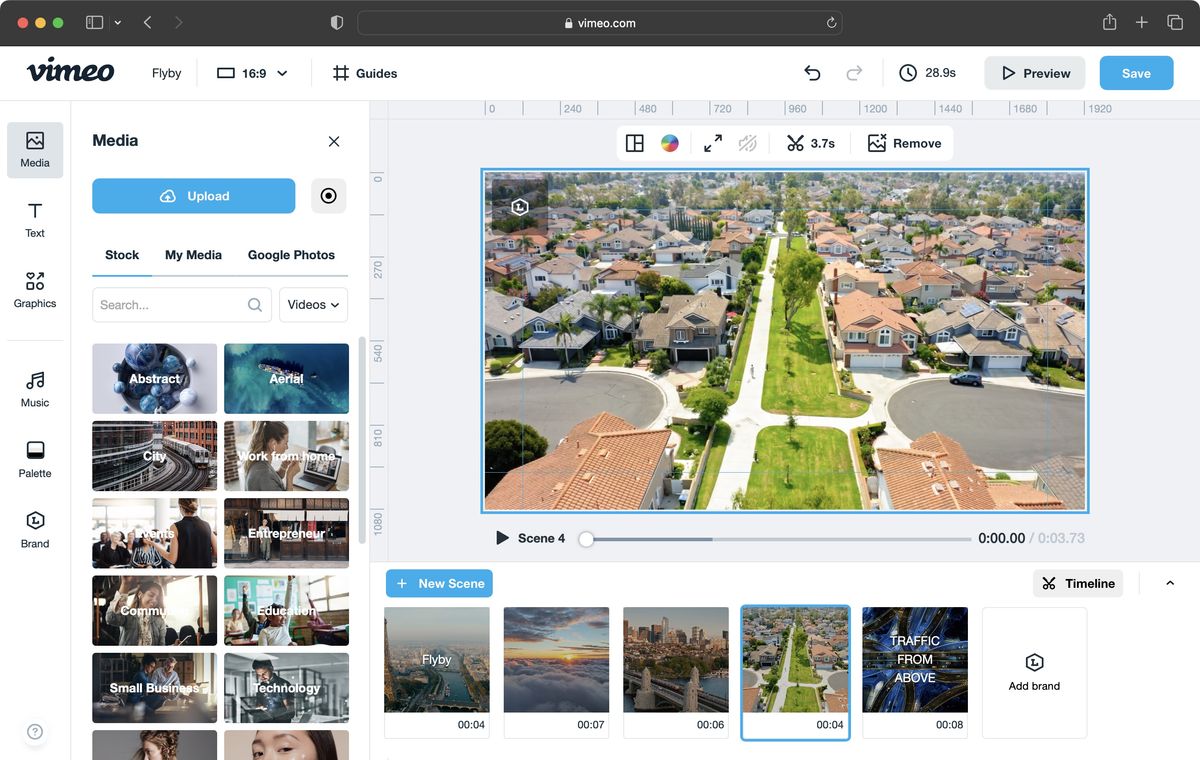Switch to the Stock tab
Screen dimensions: 1200x760
(122, 255)
